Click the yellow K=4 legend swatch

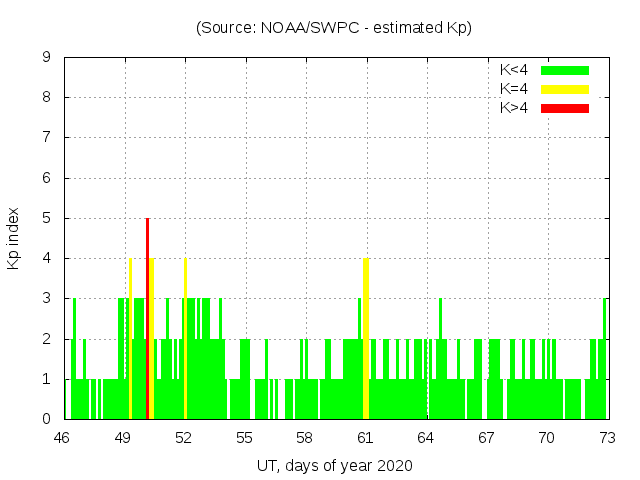click(x=565, y=89)
